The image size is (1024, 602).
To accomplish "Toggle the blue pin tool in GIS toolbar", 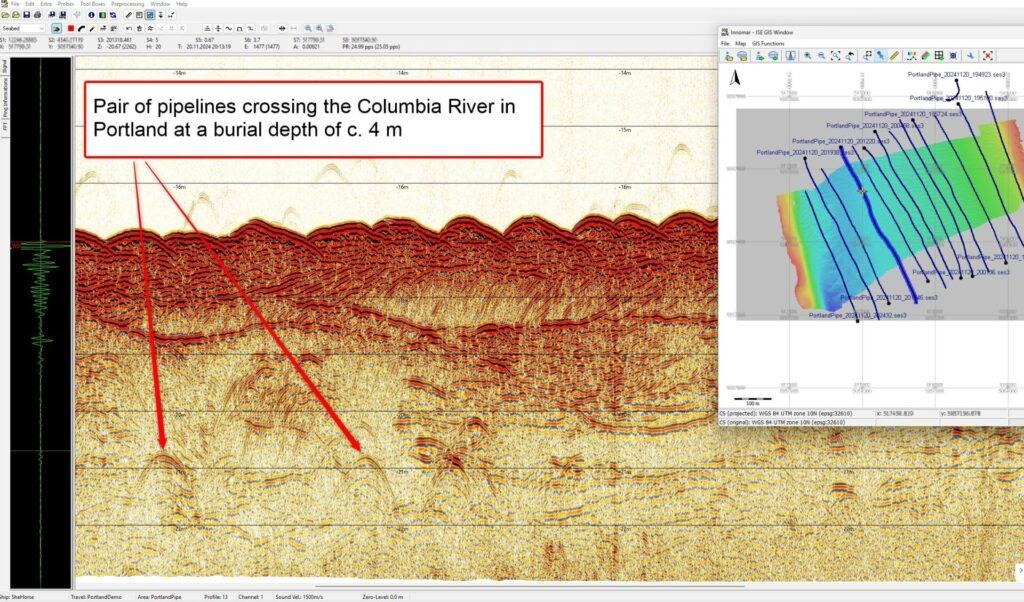I will 880,56.
